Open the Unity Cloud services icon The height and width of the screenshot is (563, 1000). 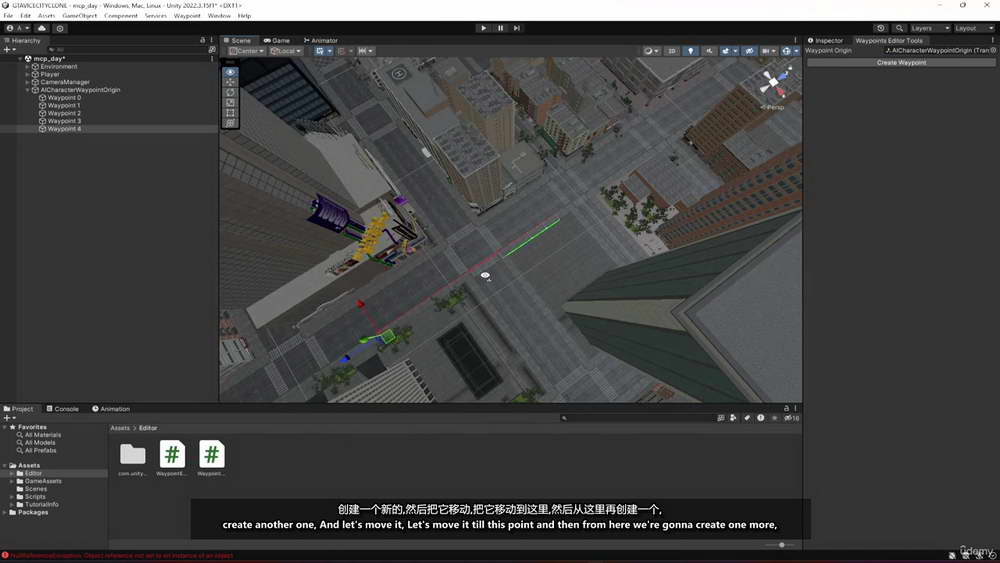point(42,28)
